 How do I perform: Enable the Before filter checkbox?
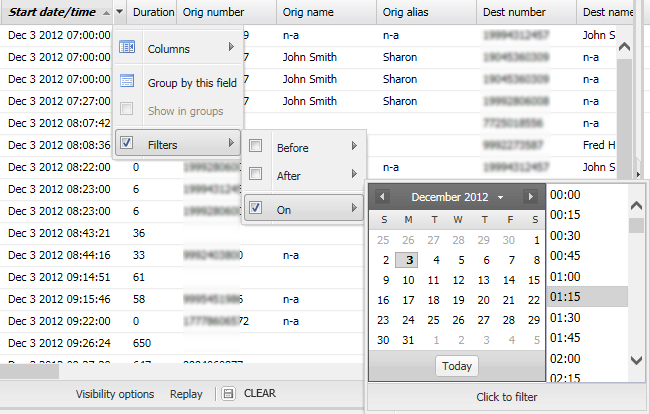(256, 147)
